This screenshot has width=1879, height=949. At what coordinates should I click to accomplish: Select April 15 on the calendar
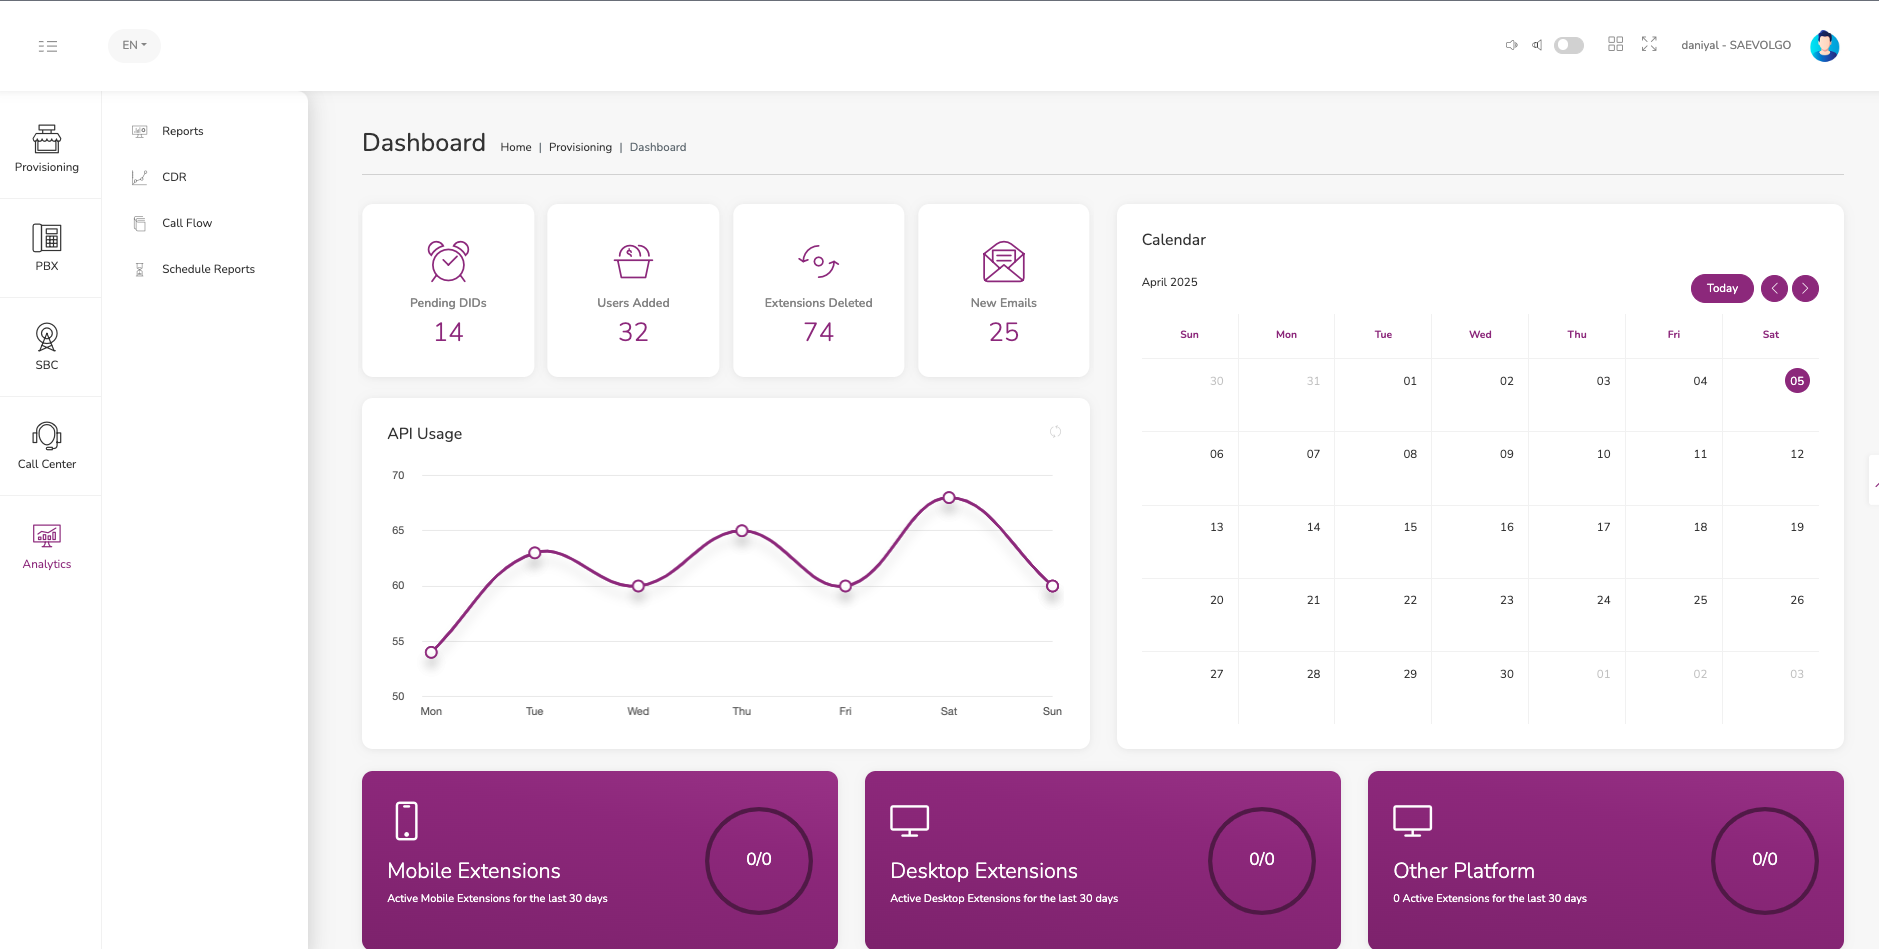click(x=1409, y=527)
